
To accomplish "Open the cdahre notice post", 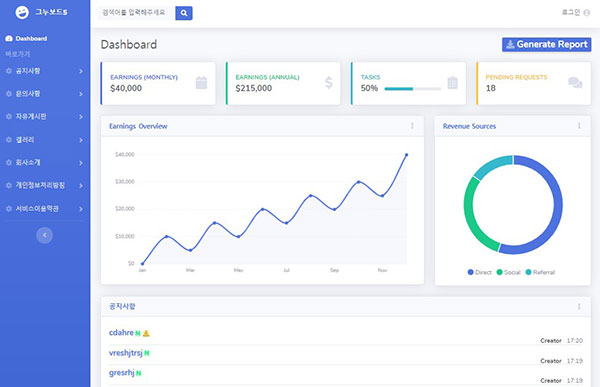I will tap(121, 333).
